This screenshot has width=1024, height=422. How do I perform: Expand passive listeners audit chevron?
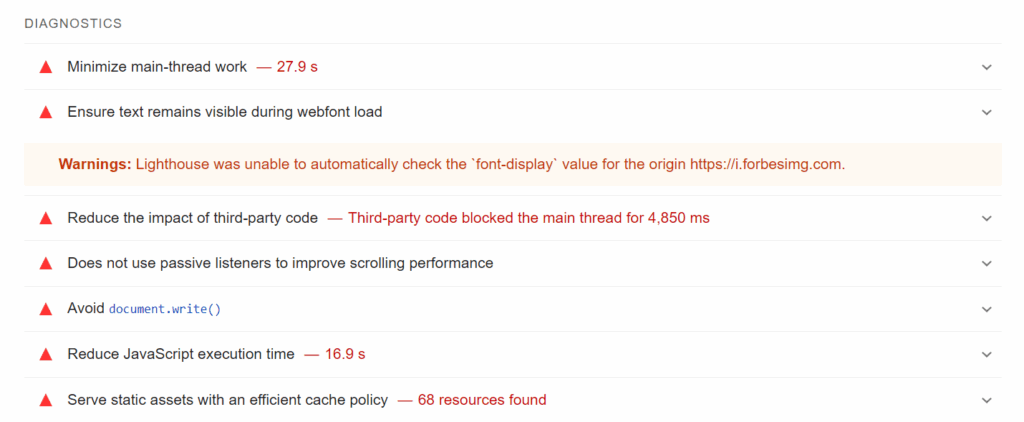pos(986,264)
